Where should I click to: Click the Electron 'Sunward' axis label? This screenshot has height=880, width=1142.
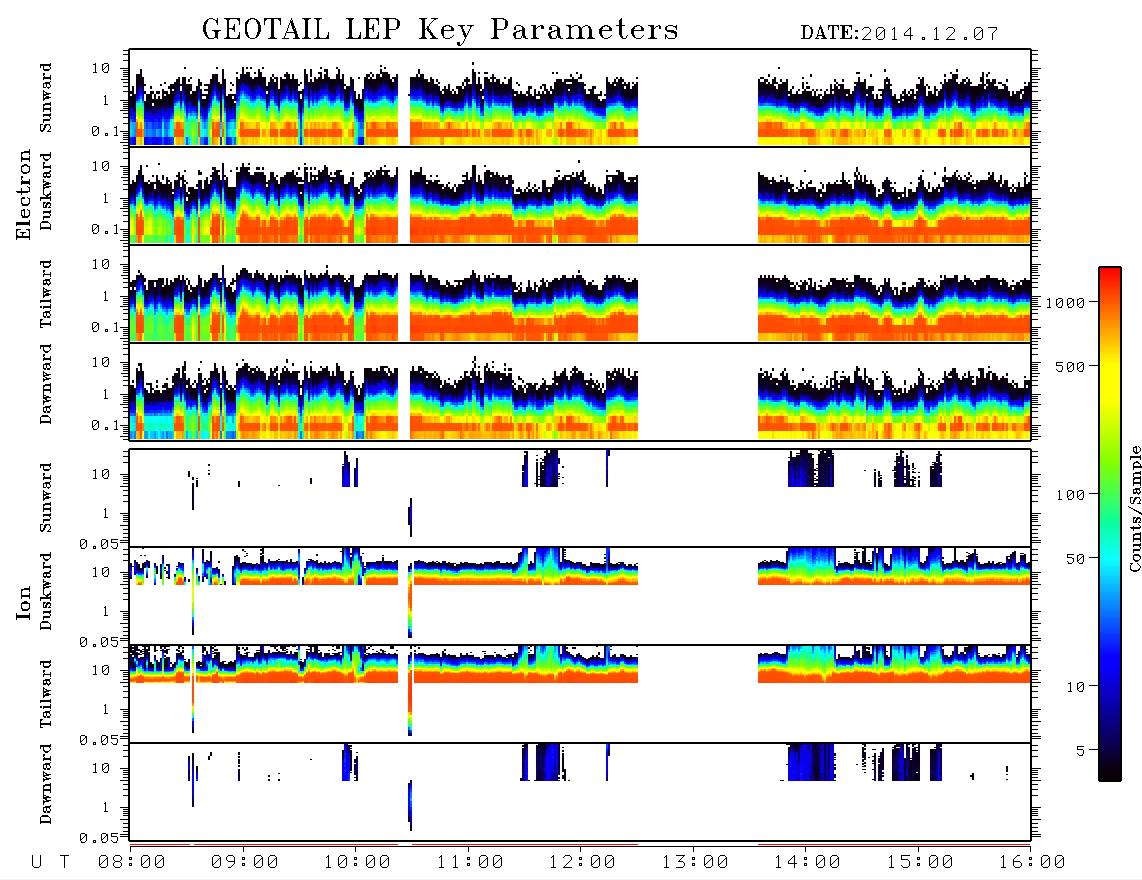[x=46, y=98]
